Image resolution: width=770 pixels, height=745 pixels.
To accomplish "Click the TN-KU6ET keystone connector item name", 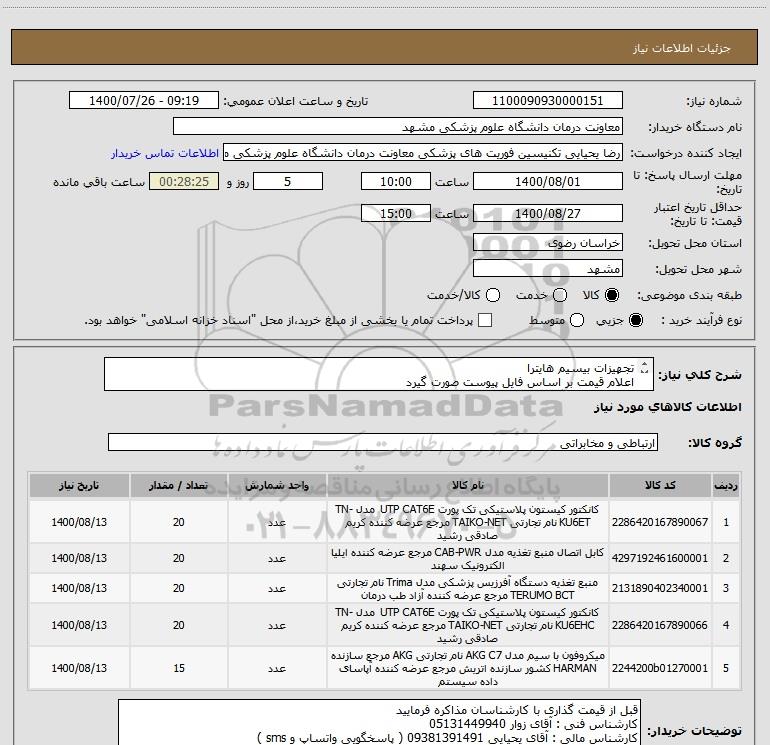I will 468,522.
